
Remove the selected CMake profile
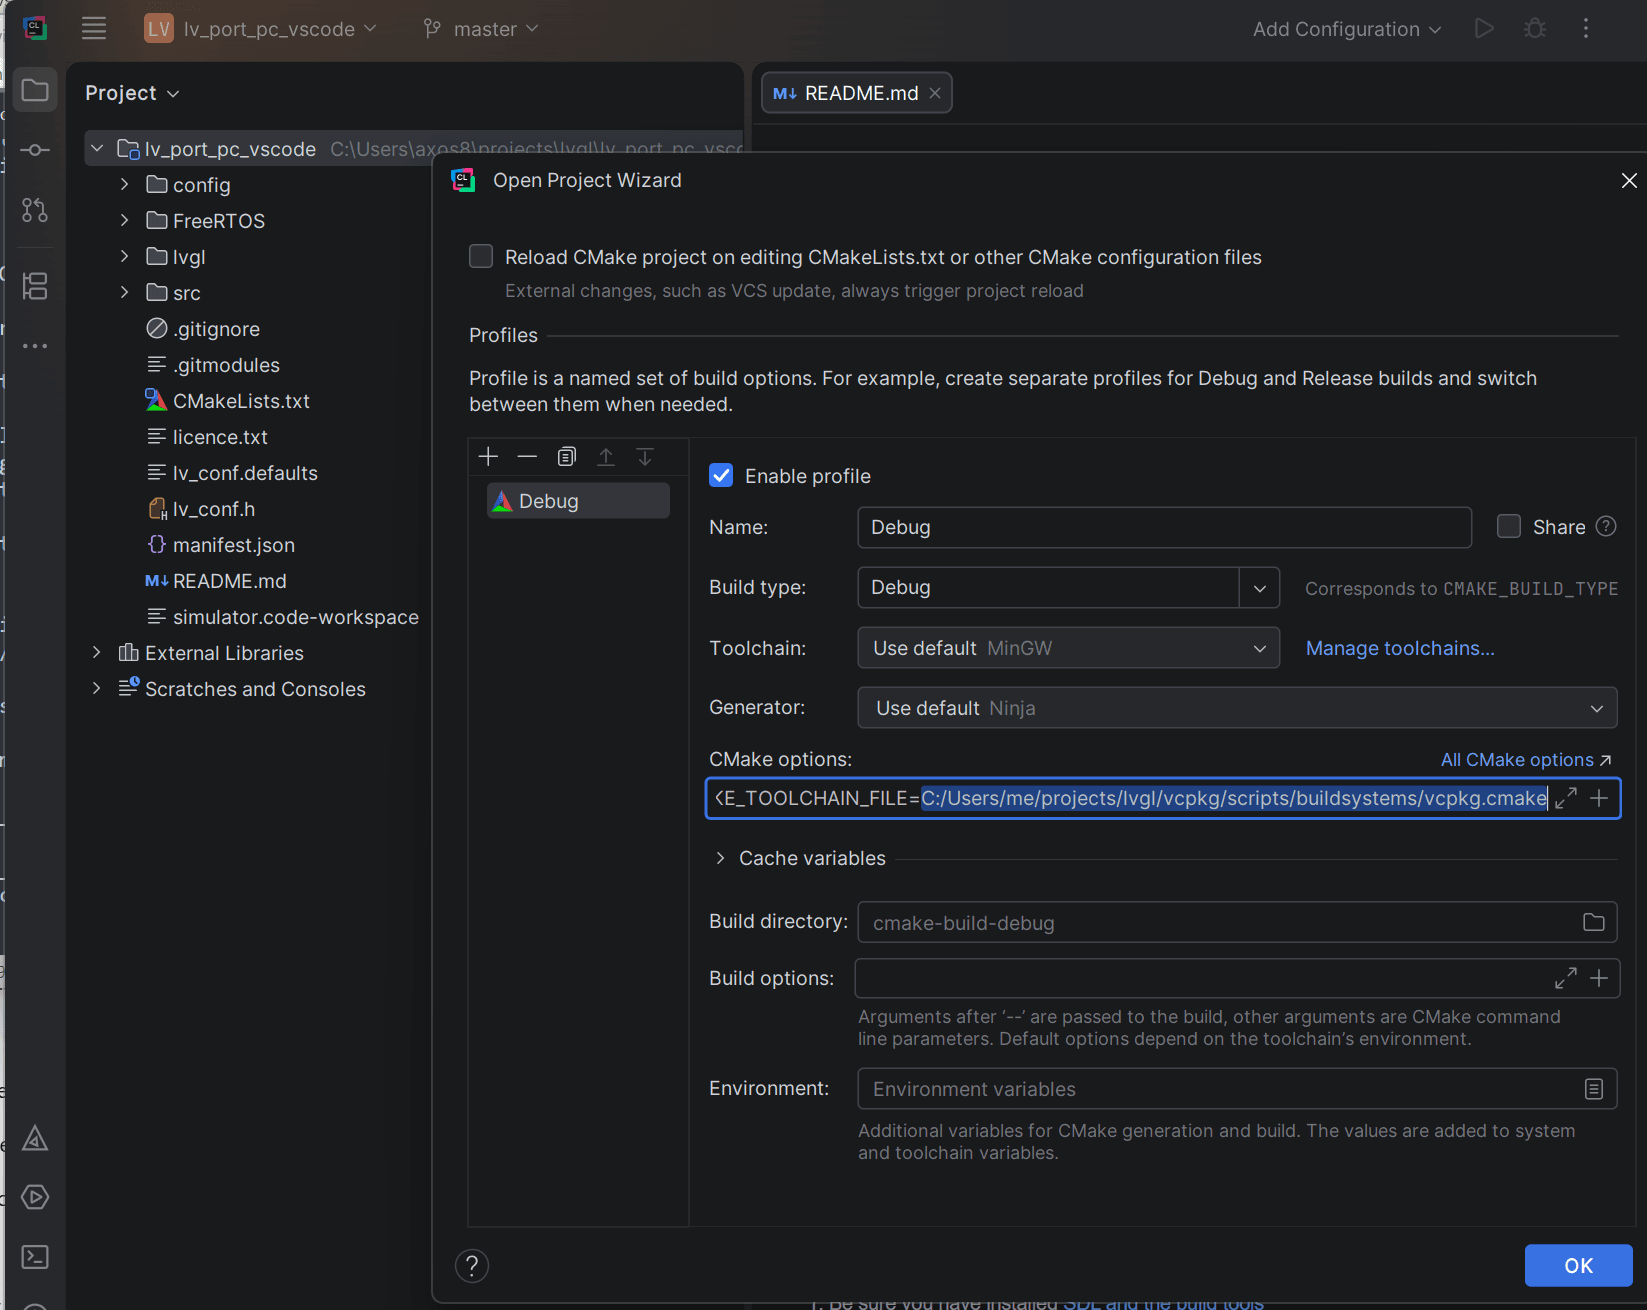(x=527, y=457)
